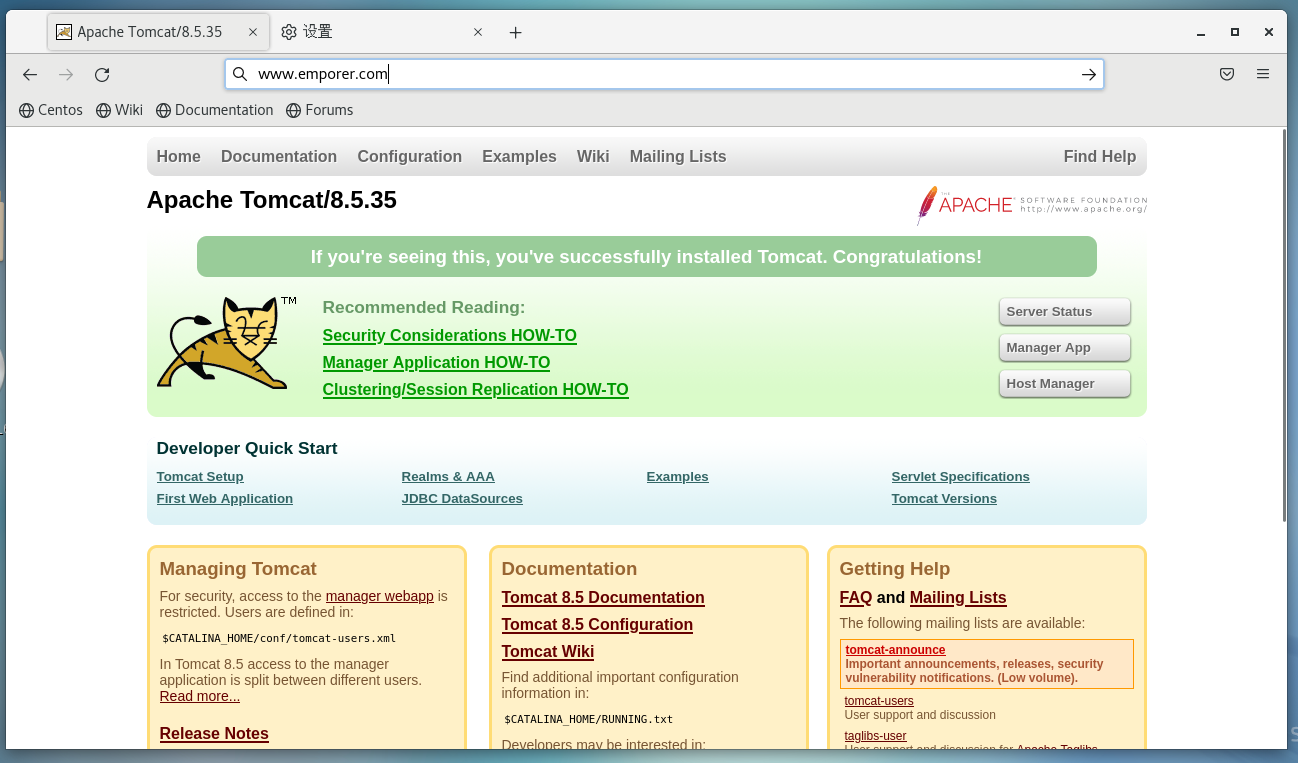
Task: Click the manager webapp link
Action: [380, 596]
